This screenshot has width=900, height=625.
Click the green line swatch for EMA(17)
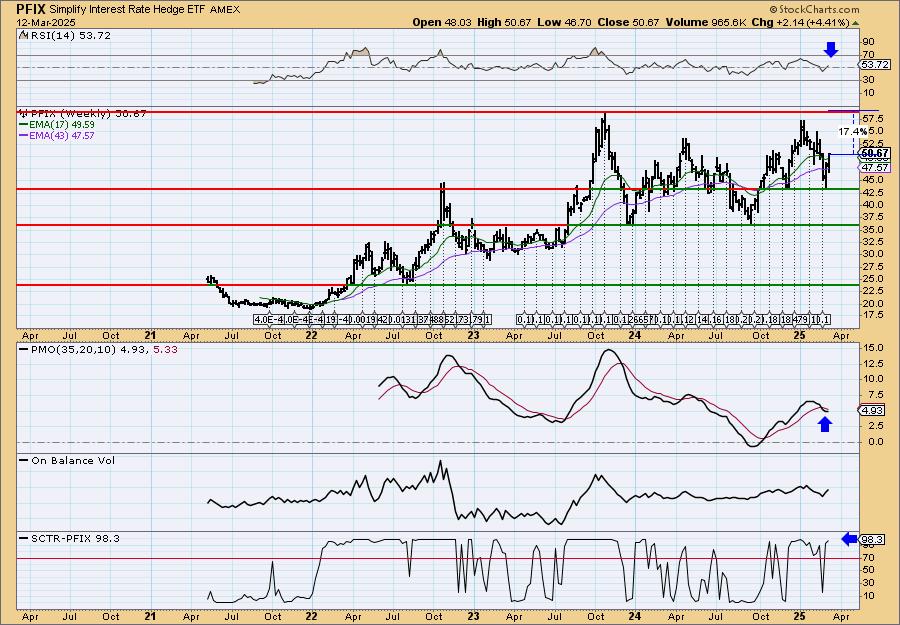[x=24, y=125]
